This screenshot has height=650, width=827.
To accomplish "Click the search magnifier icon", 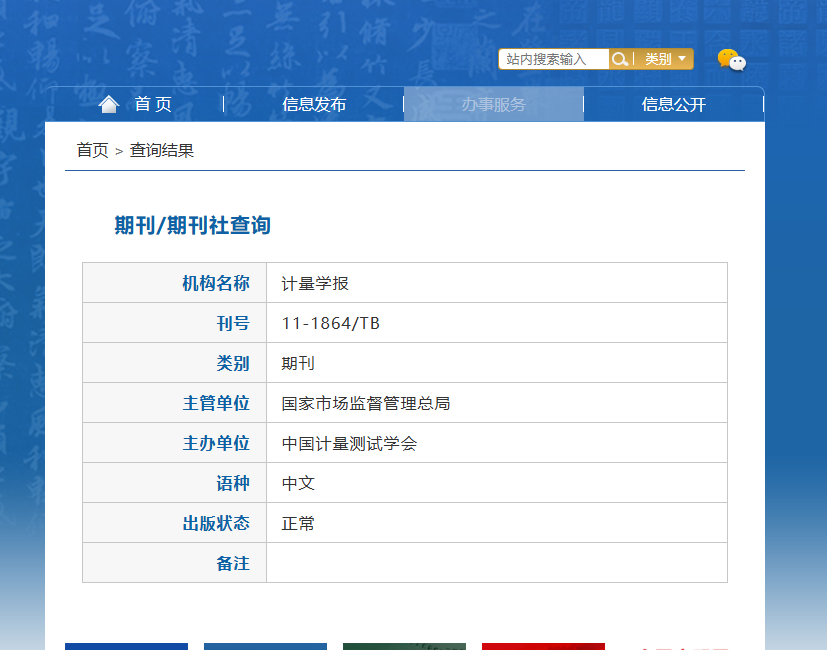I will point(620,59).
